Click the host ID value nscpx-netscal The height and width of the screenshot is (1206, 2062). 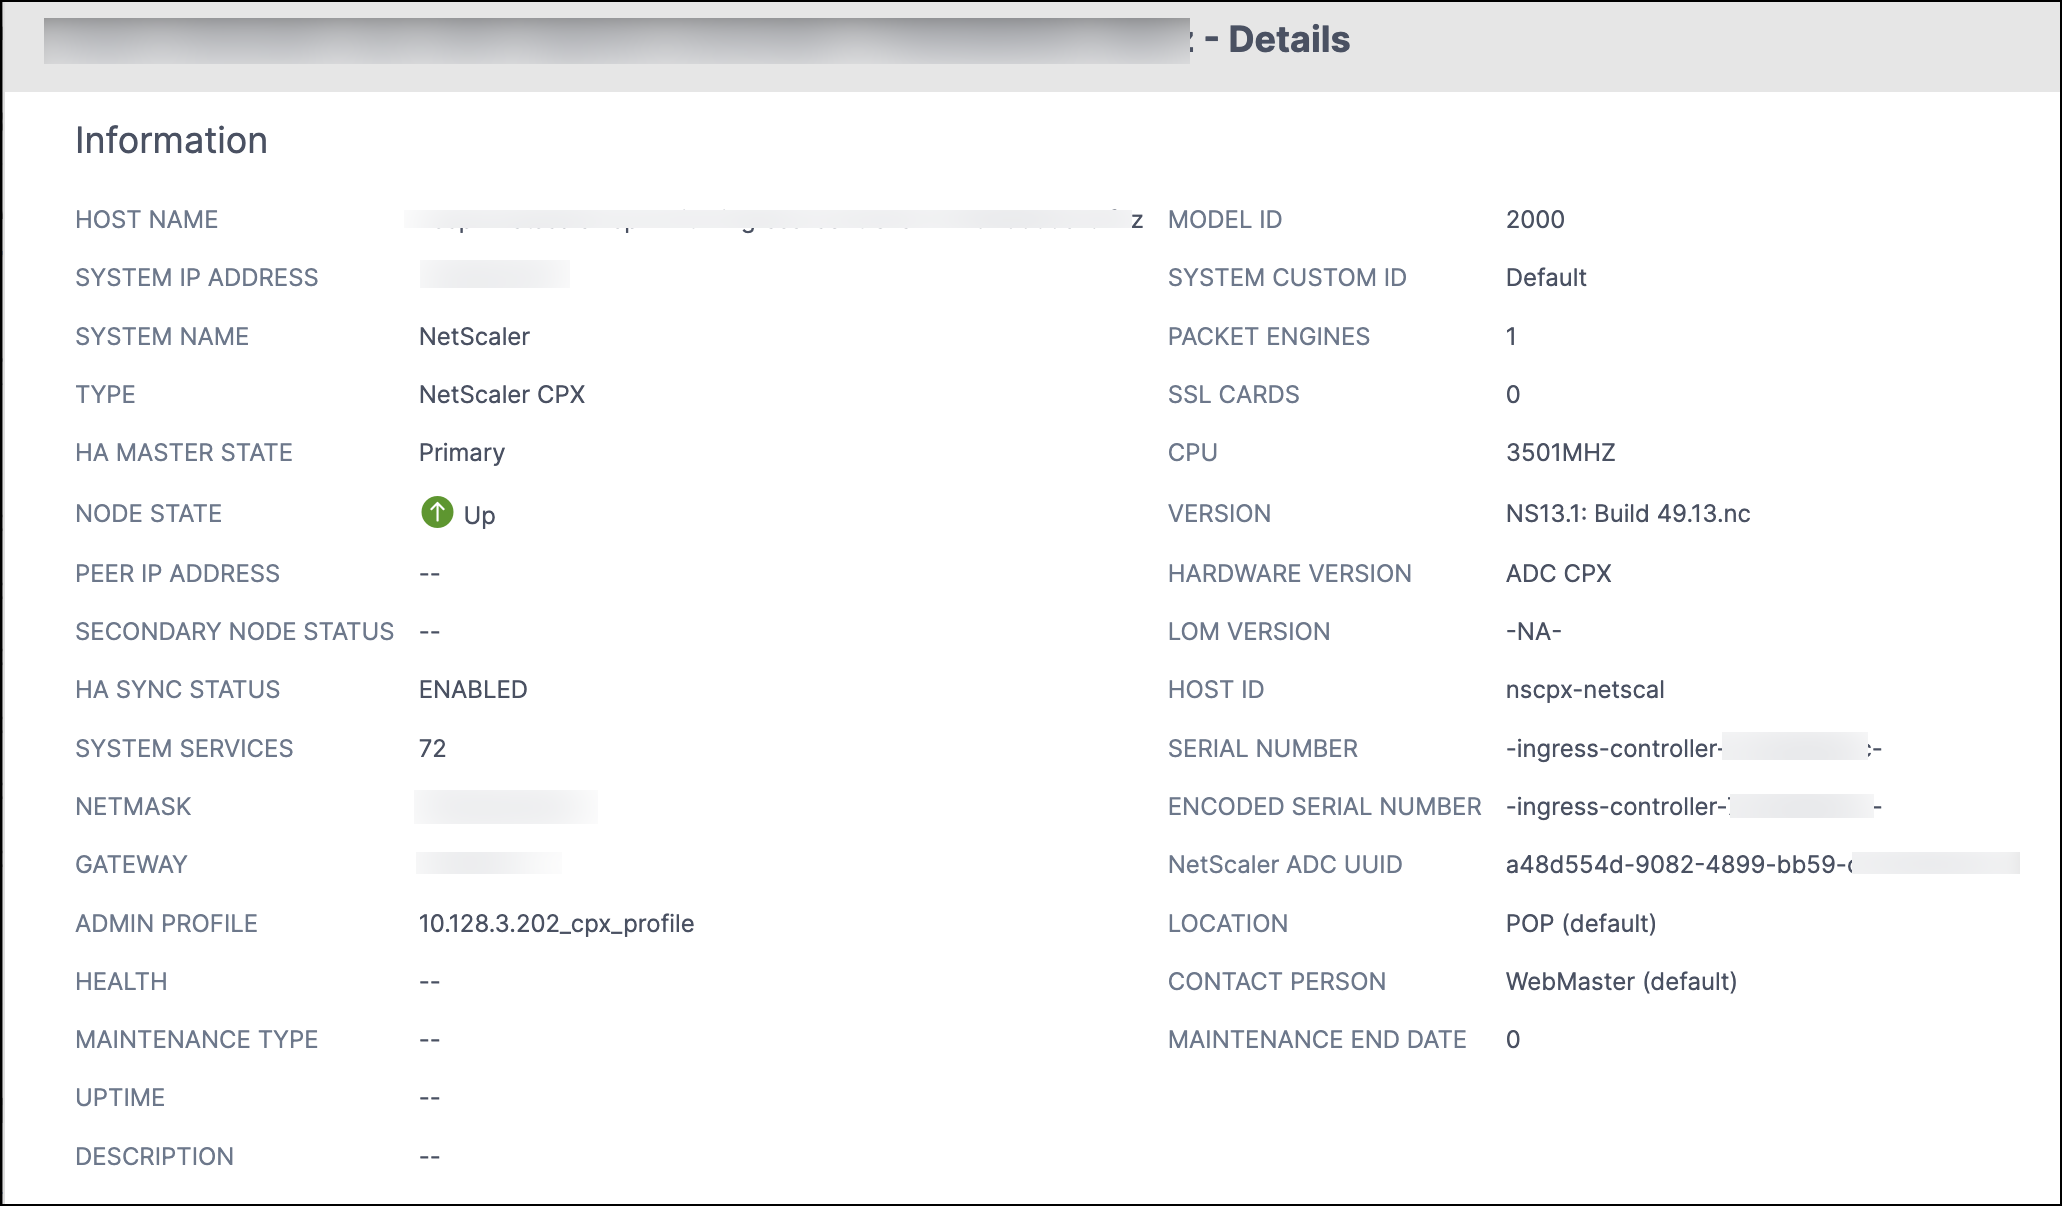tap(1585, 689)
